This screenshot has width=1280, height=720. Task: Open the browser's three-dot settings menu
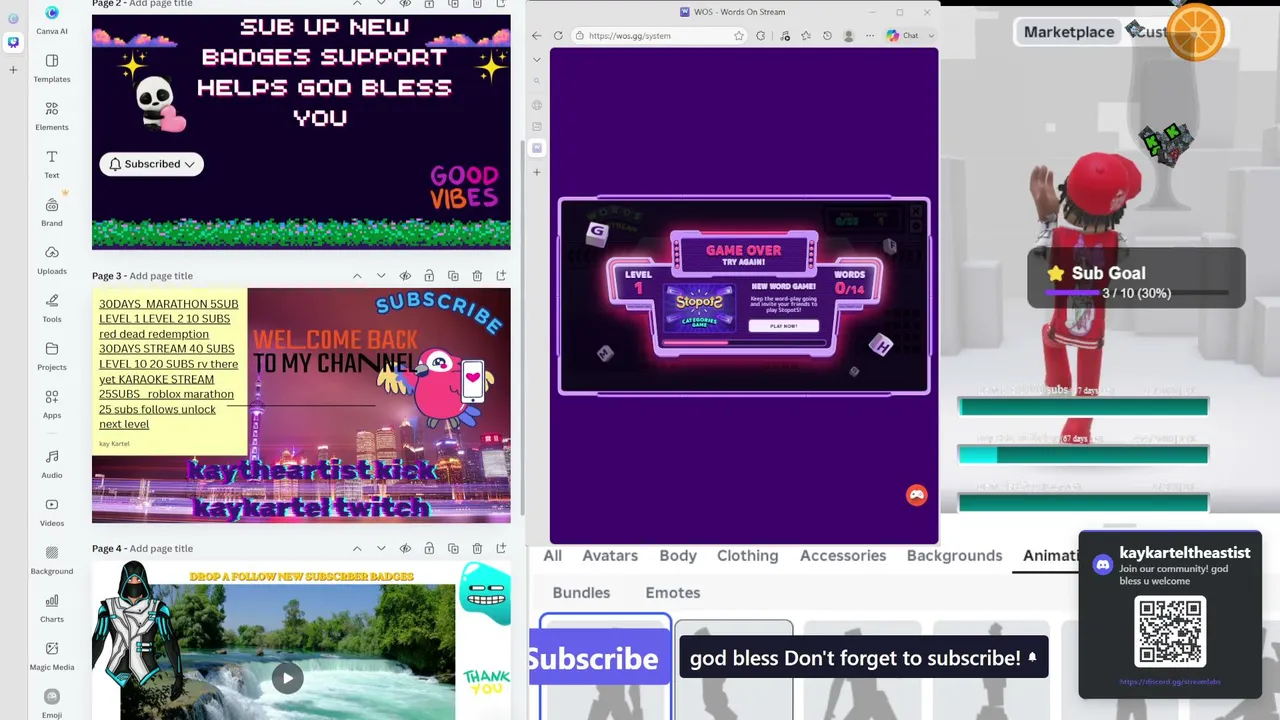point(871,36)
